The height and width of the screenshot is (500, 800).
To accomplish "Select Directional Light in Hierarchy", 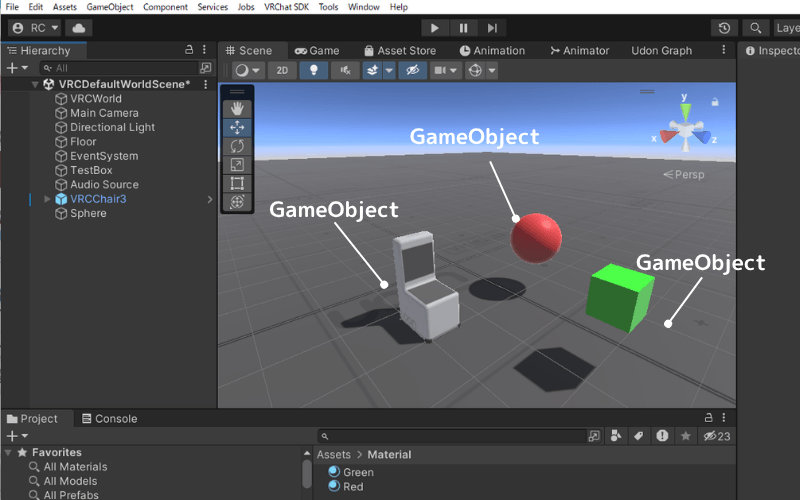I will tap(112, 127).
